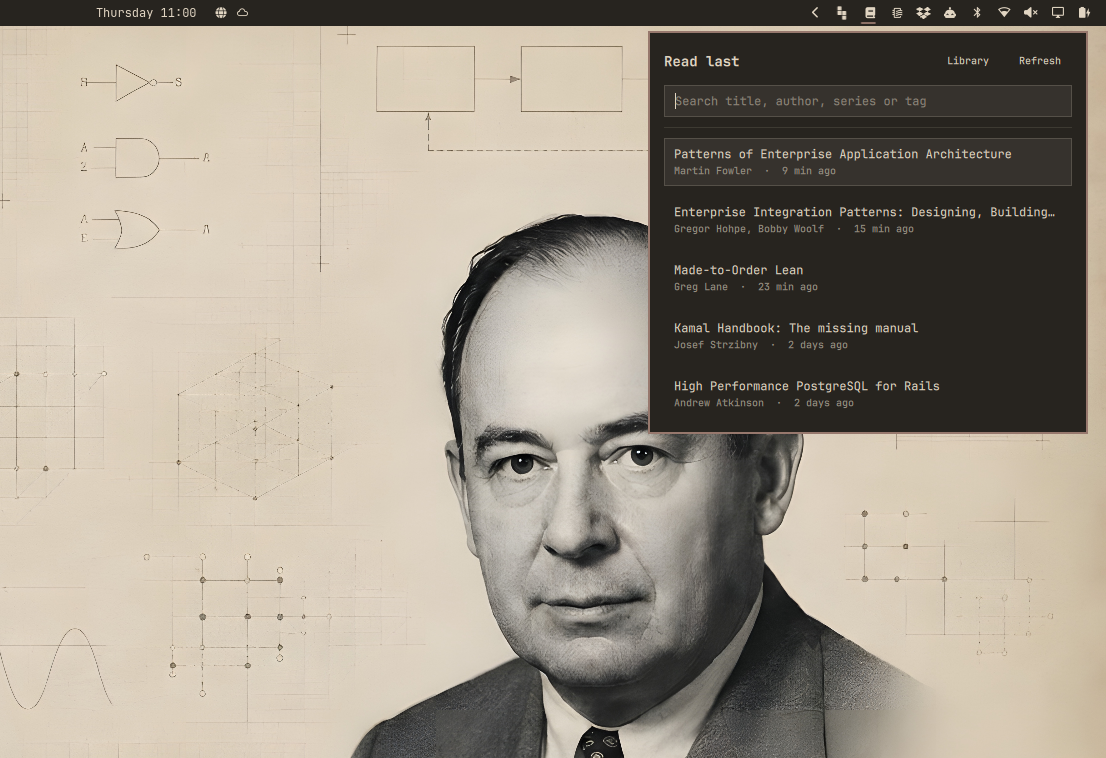Click the tray collapse chevron arrow
1106x758 pixels.
815,13
